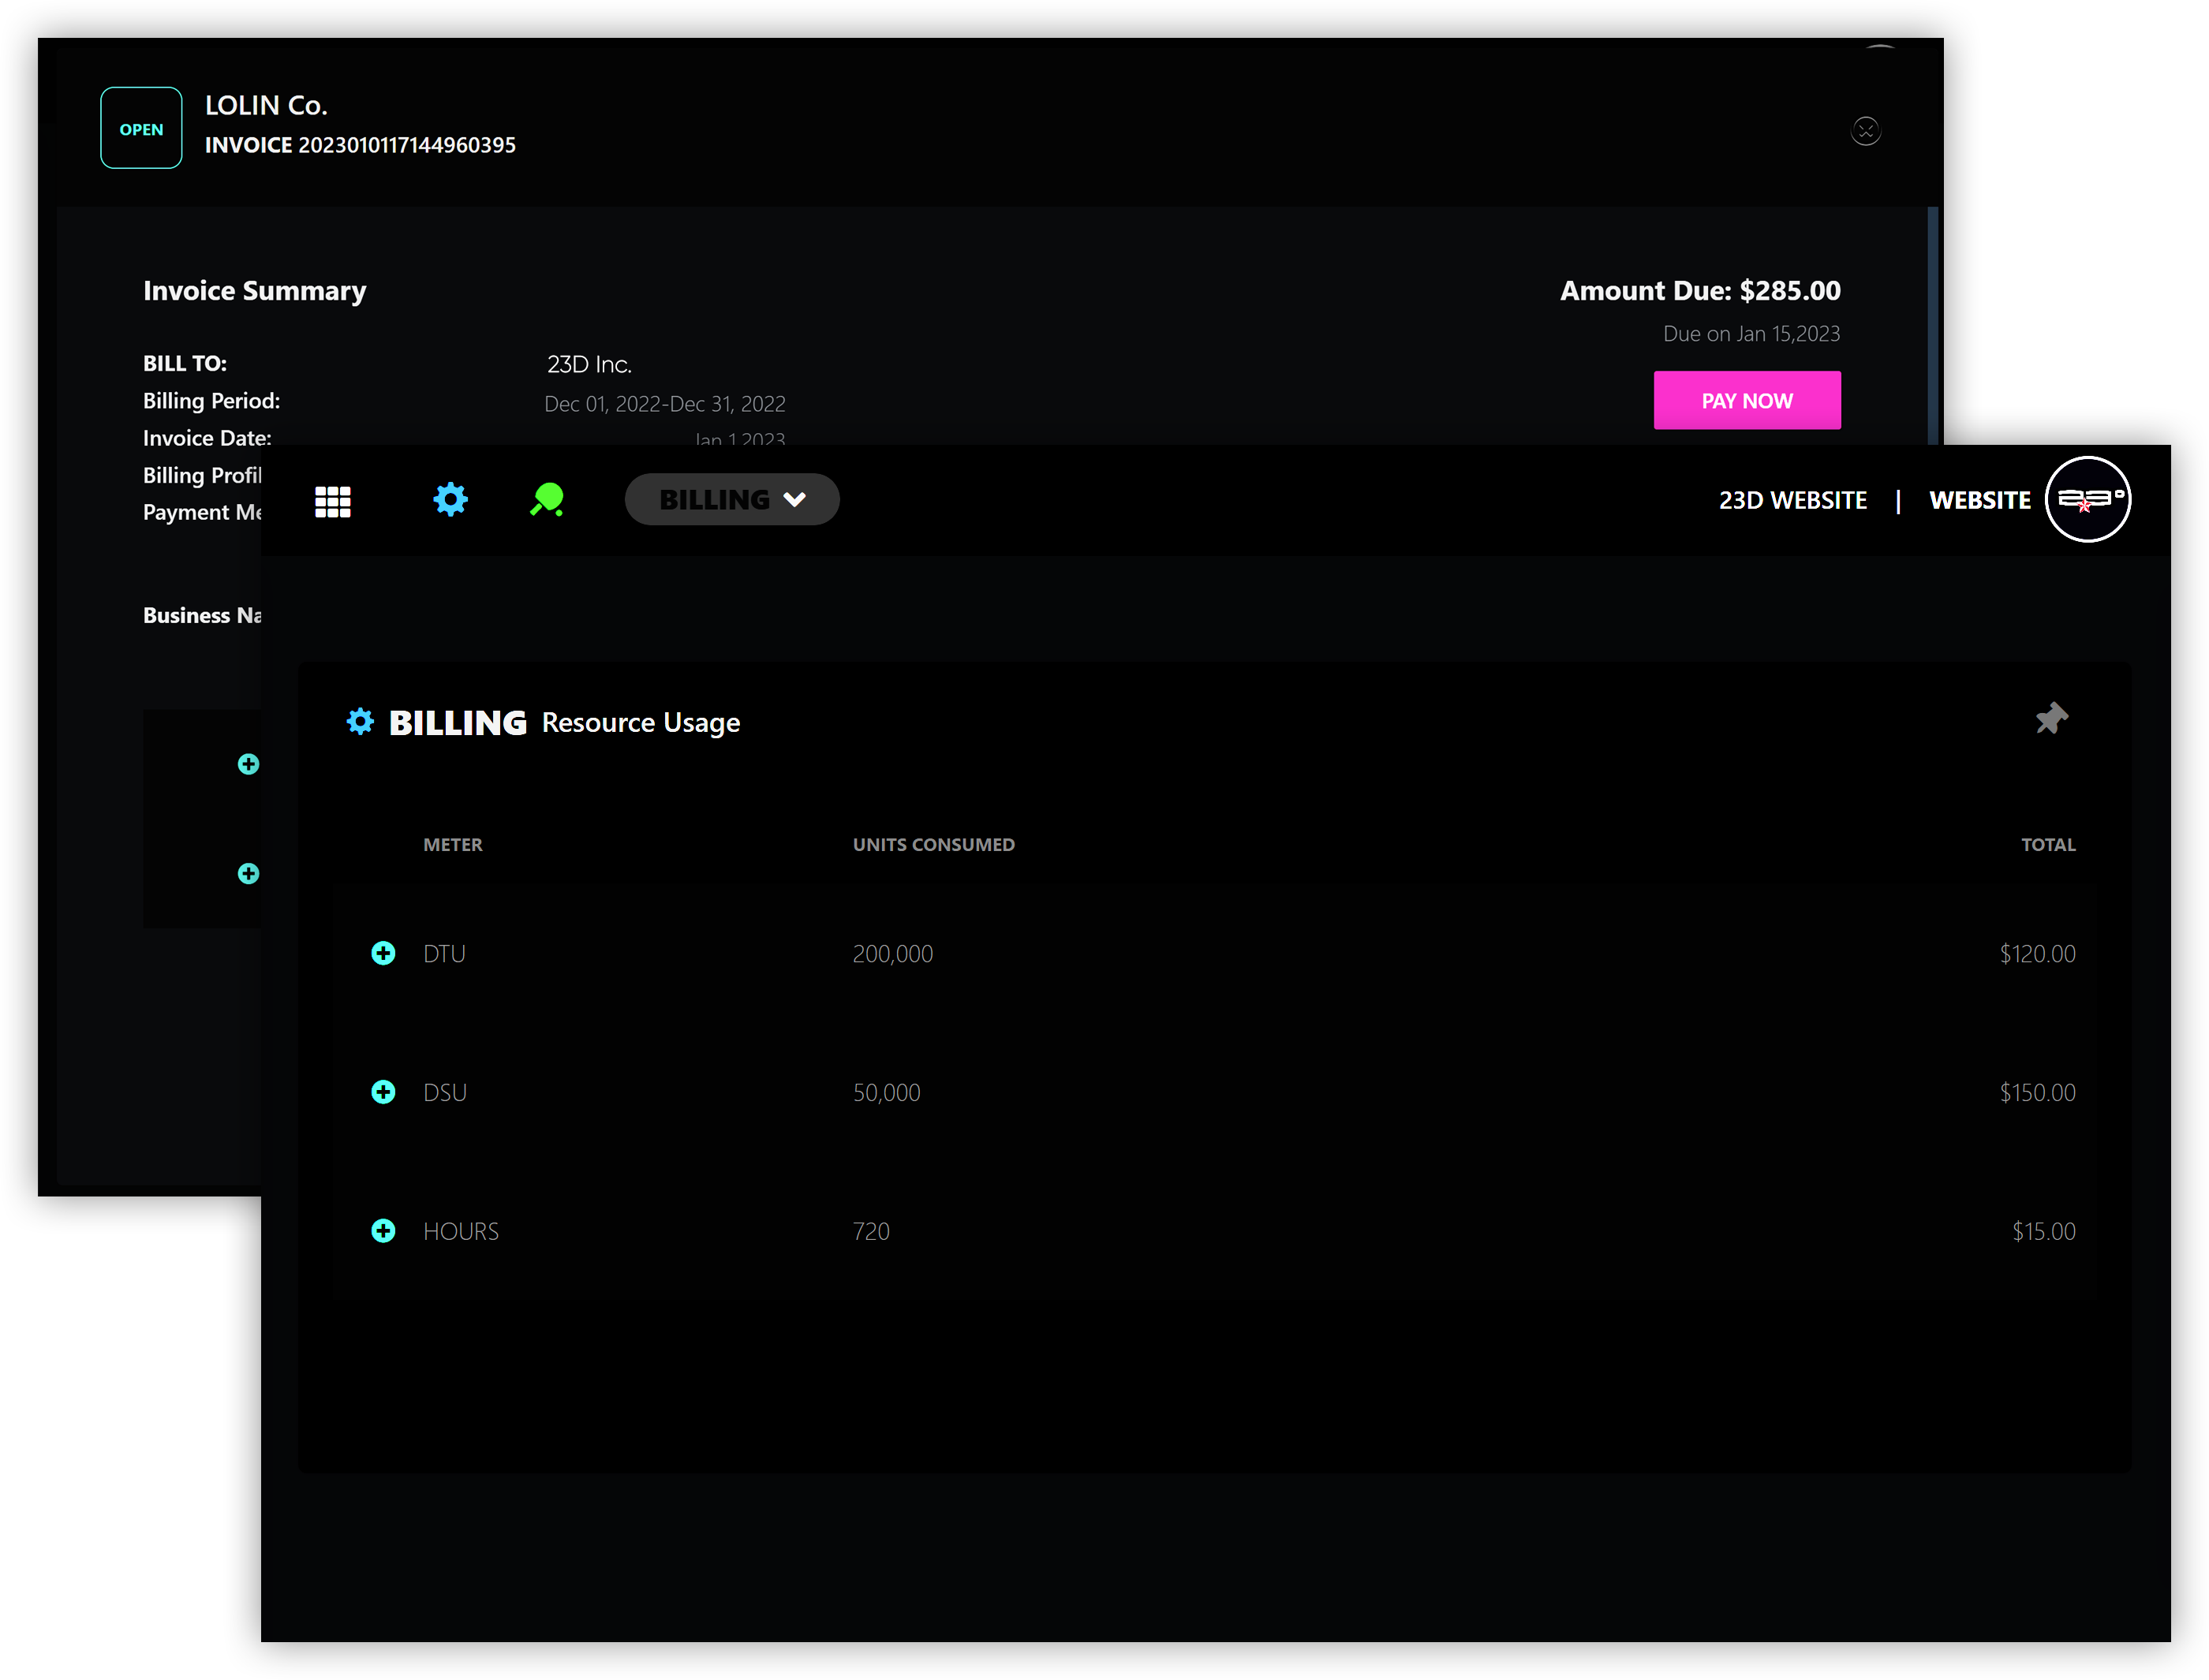The width and height of the screenshot is (2209, 1680).
Task: Open the 23D WEBSITE link
Action: tap(1792, 500)
